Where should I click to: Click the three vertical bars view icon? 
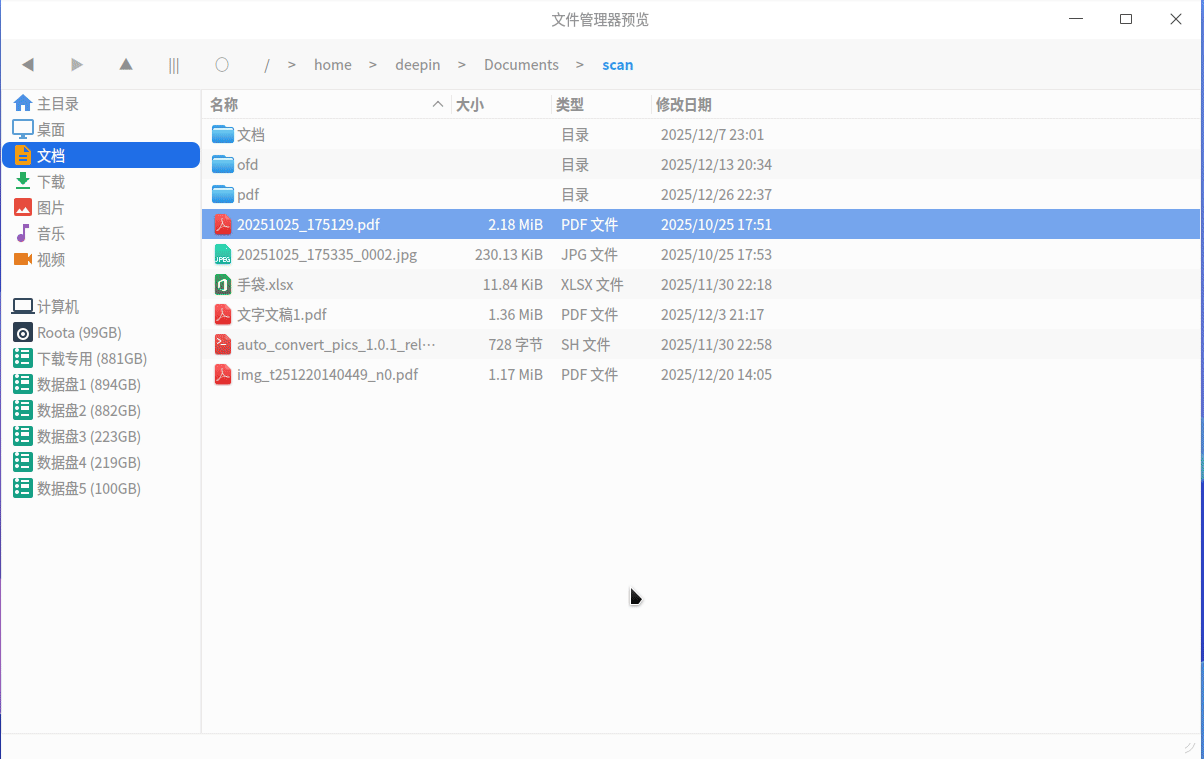pyautogui.click(x=174, y=65)
